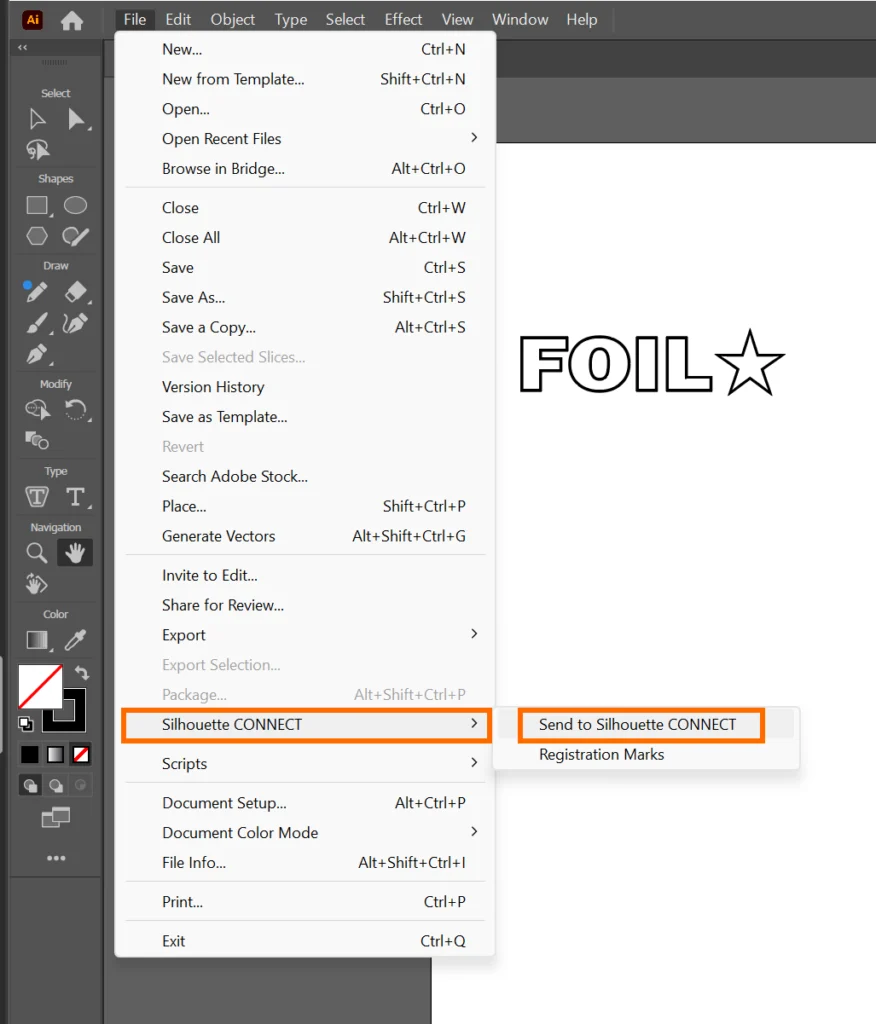Activate the Zoom magnifier tool

tap(37, 553)
